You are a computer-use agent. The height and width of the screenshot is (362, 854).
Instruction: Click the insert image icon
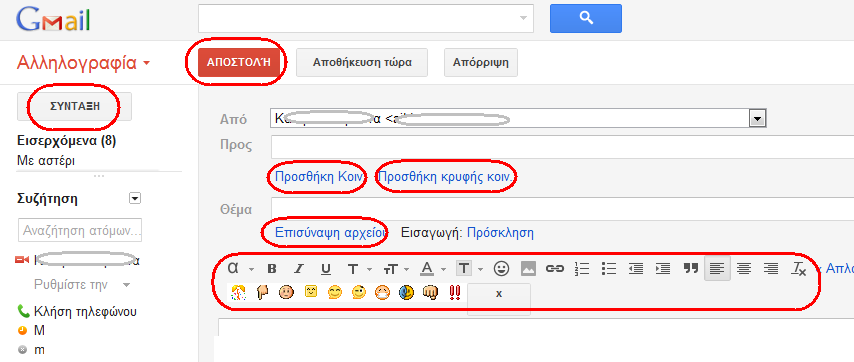(528, 268)
